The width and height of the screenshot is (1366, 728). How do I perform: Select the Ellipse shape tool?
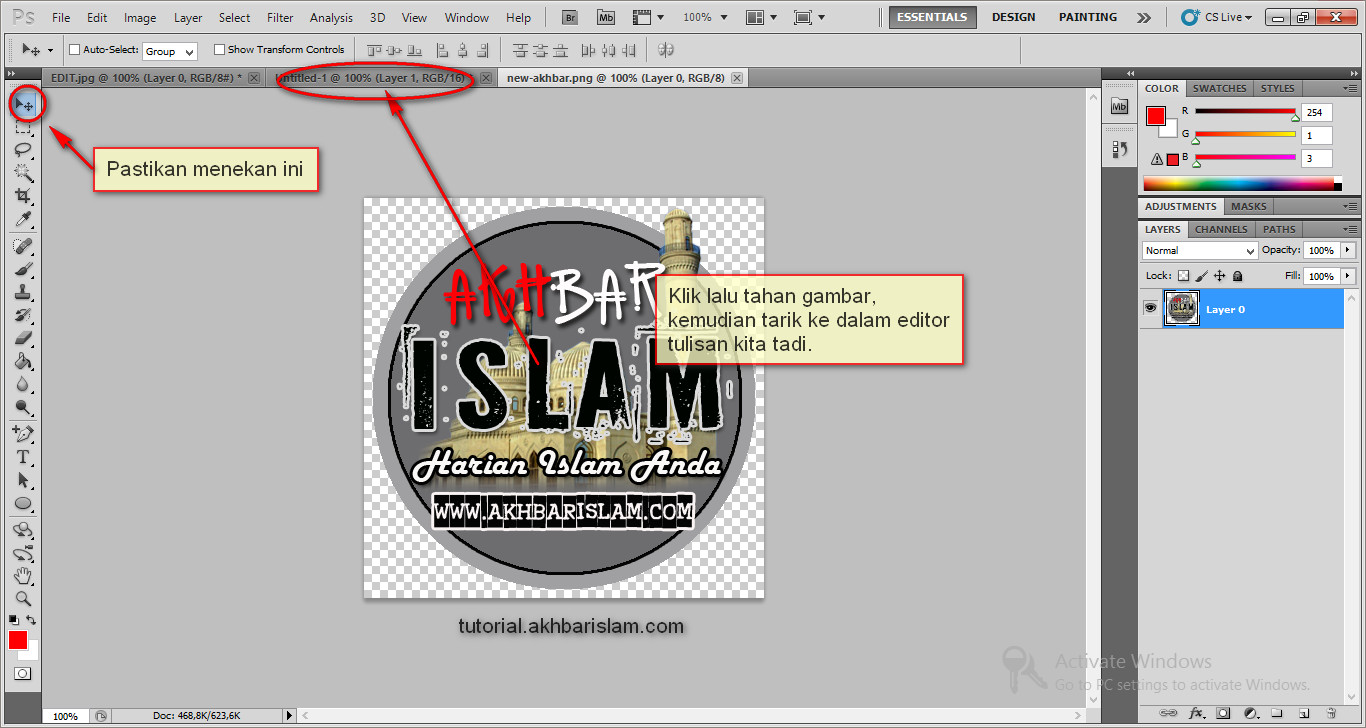click(x=24, y=503)
